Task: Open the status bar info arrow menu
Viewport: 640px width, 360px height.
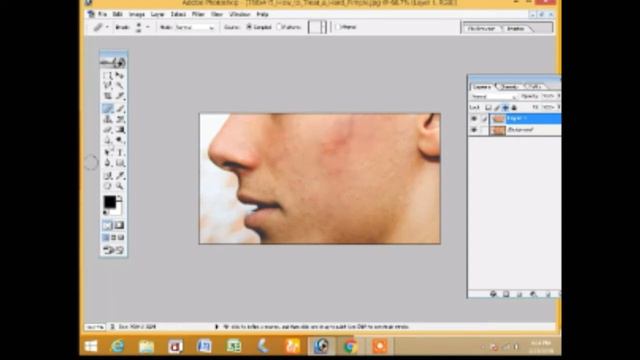Action: click(x=217, y=327)
